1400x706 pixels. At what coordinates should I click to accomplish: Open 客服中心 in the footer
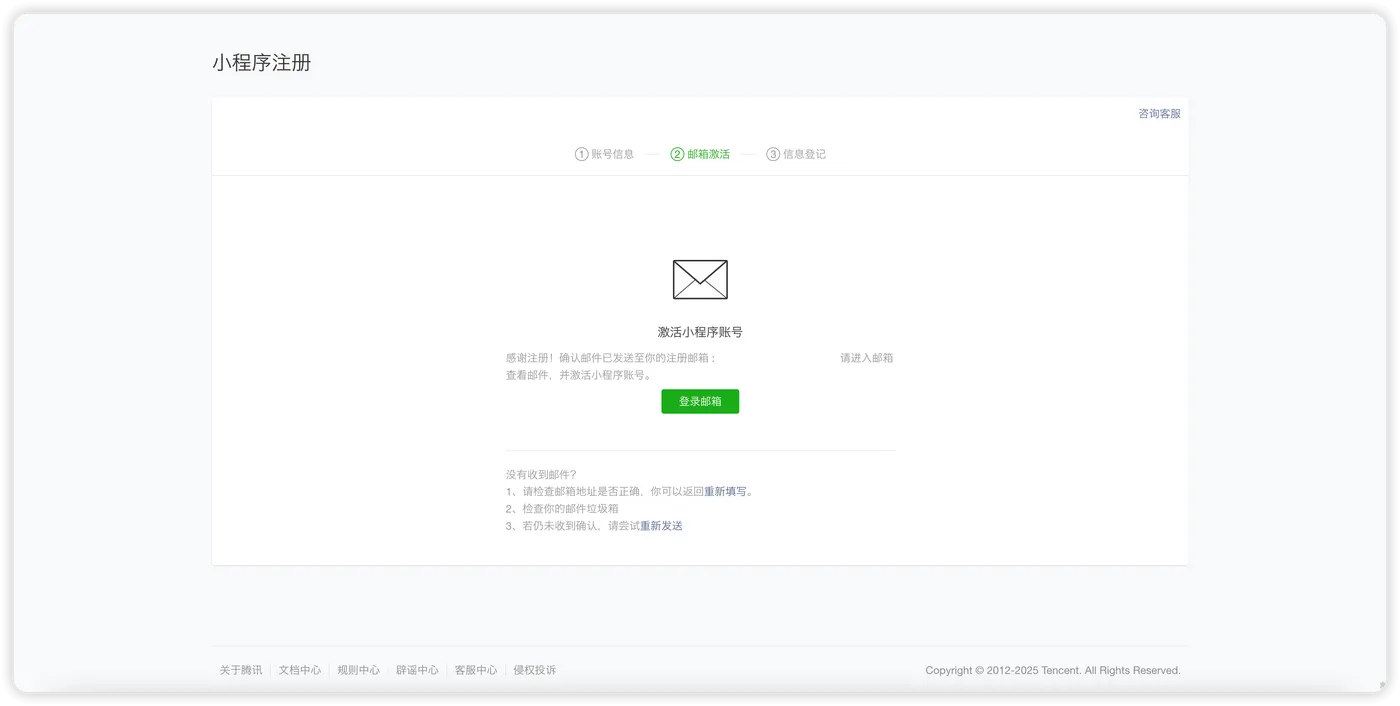coord(476,670)
